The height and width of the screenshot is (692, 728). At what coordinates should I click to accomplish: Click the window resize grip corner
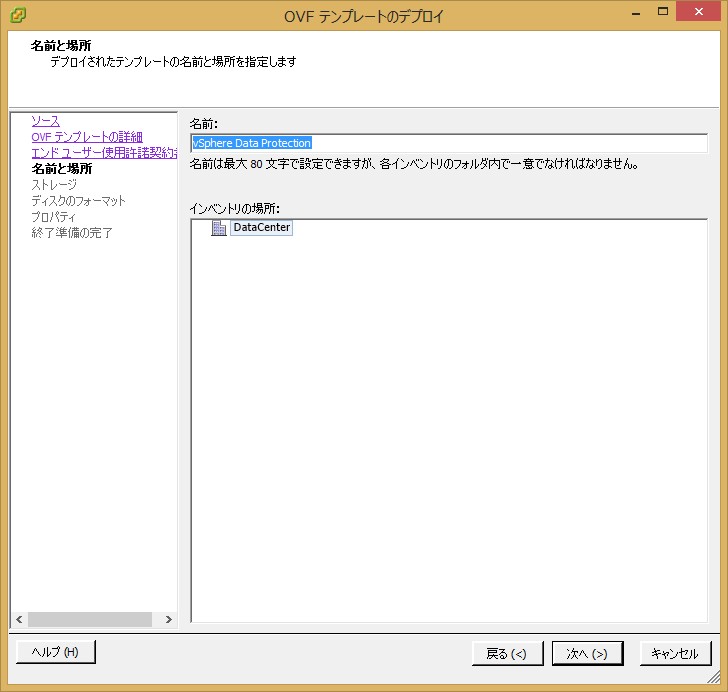[x=714, y=678]
